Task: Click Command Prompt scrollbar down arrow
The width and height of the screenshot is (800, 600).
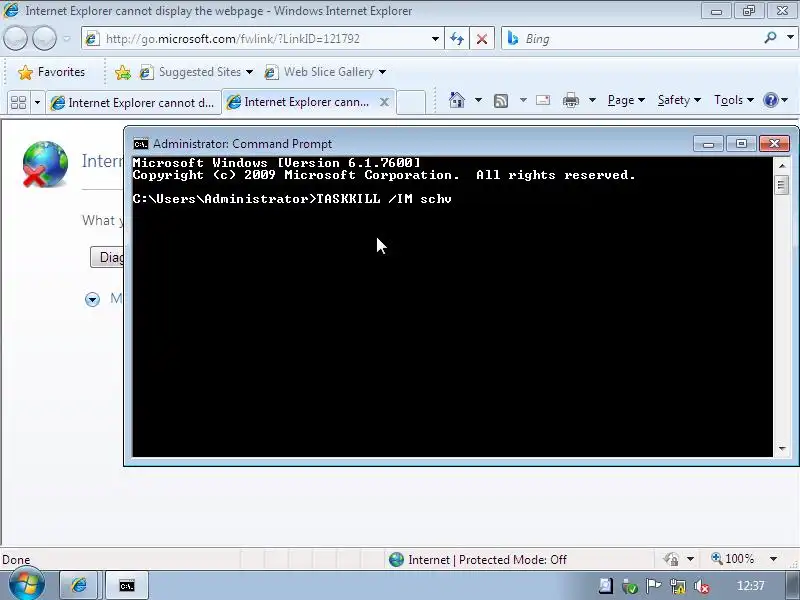Action: (x=782, y=449)
